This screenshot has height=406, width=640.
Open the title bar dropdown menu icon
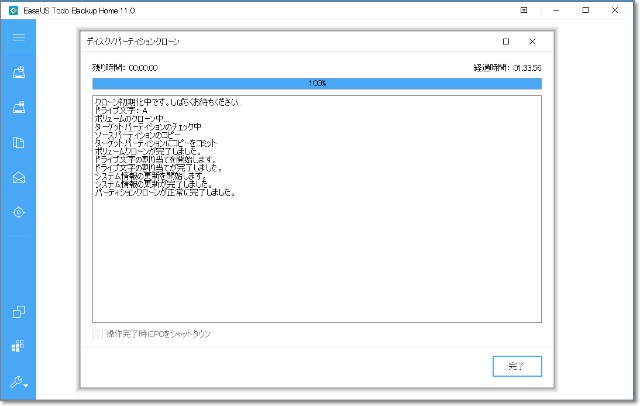click(524, 10)
